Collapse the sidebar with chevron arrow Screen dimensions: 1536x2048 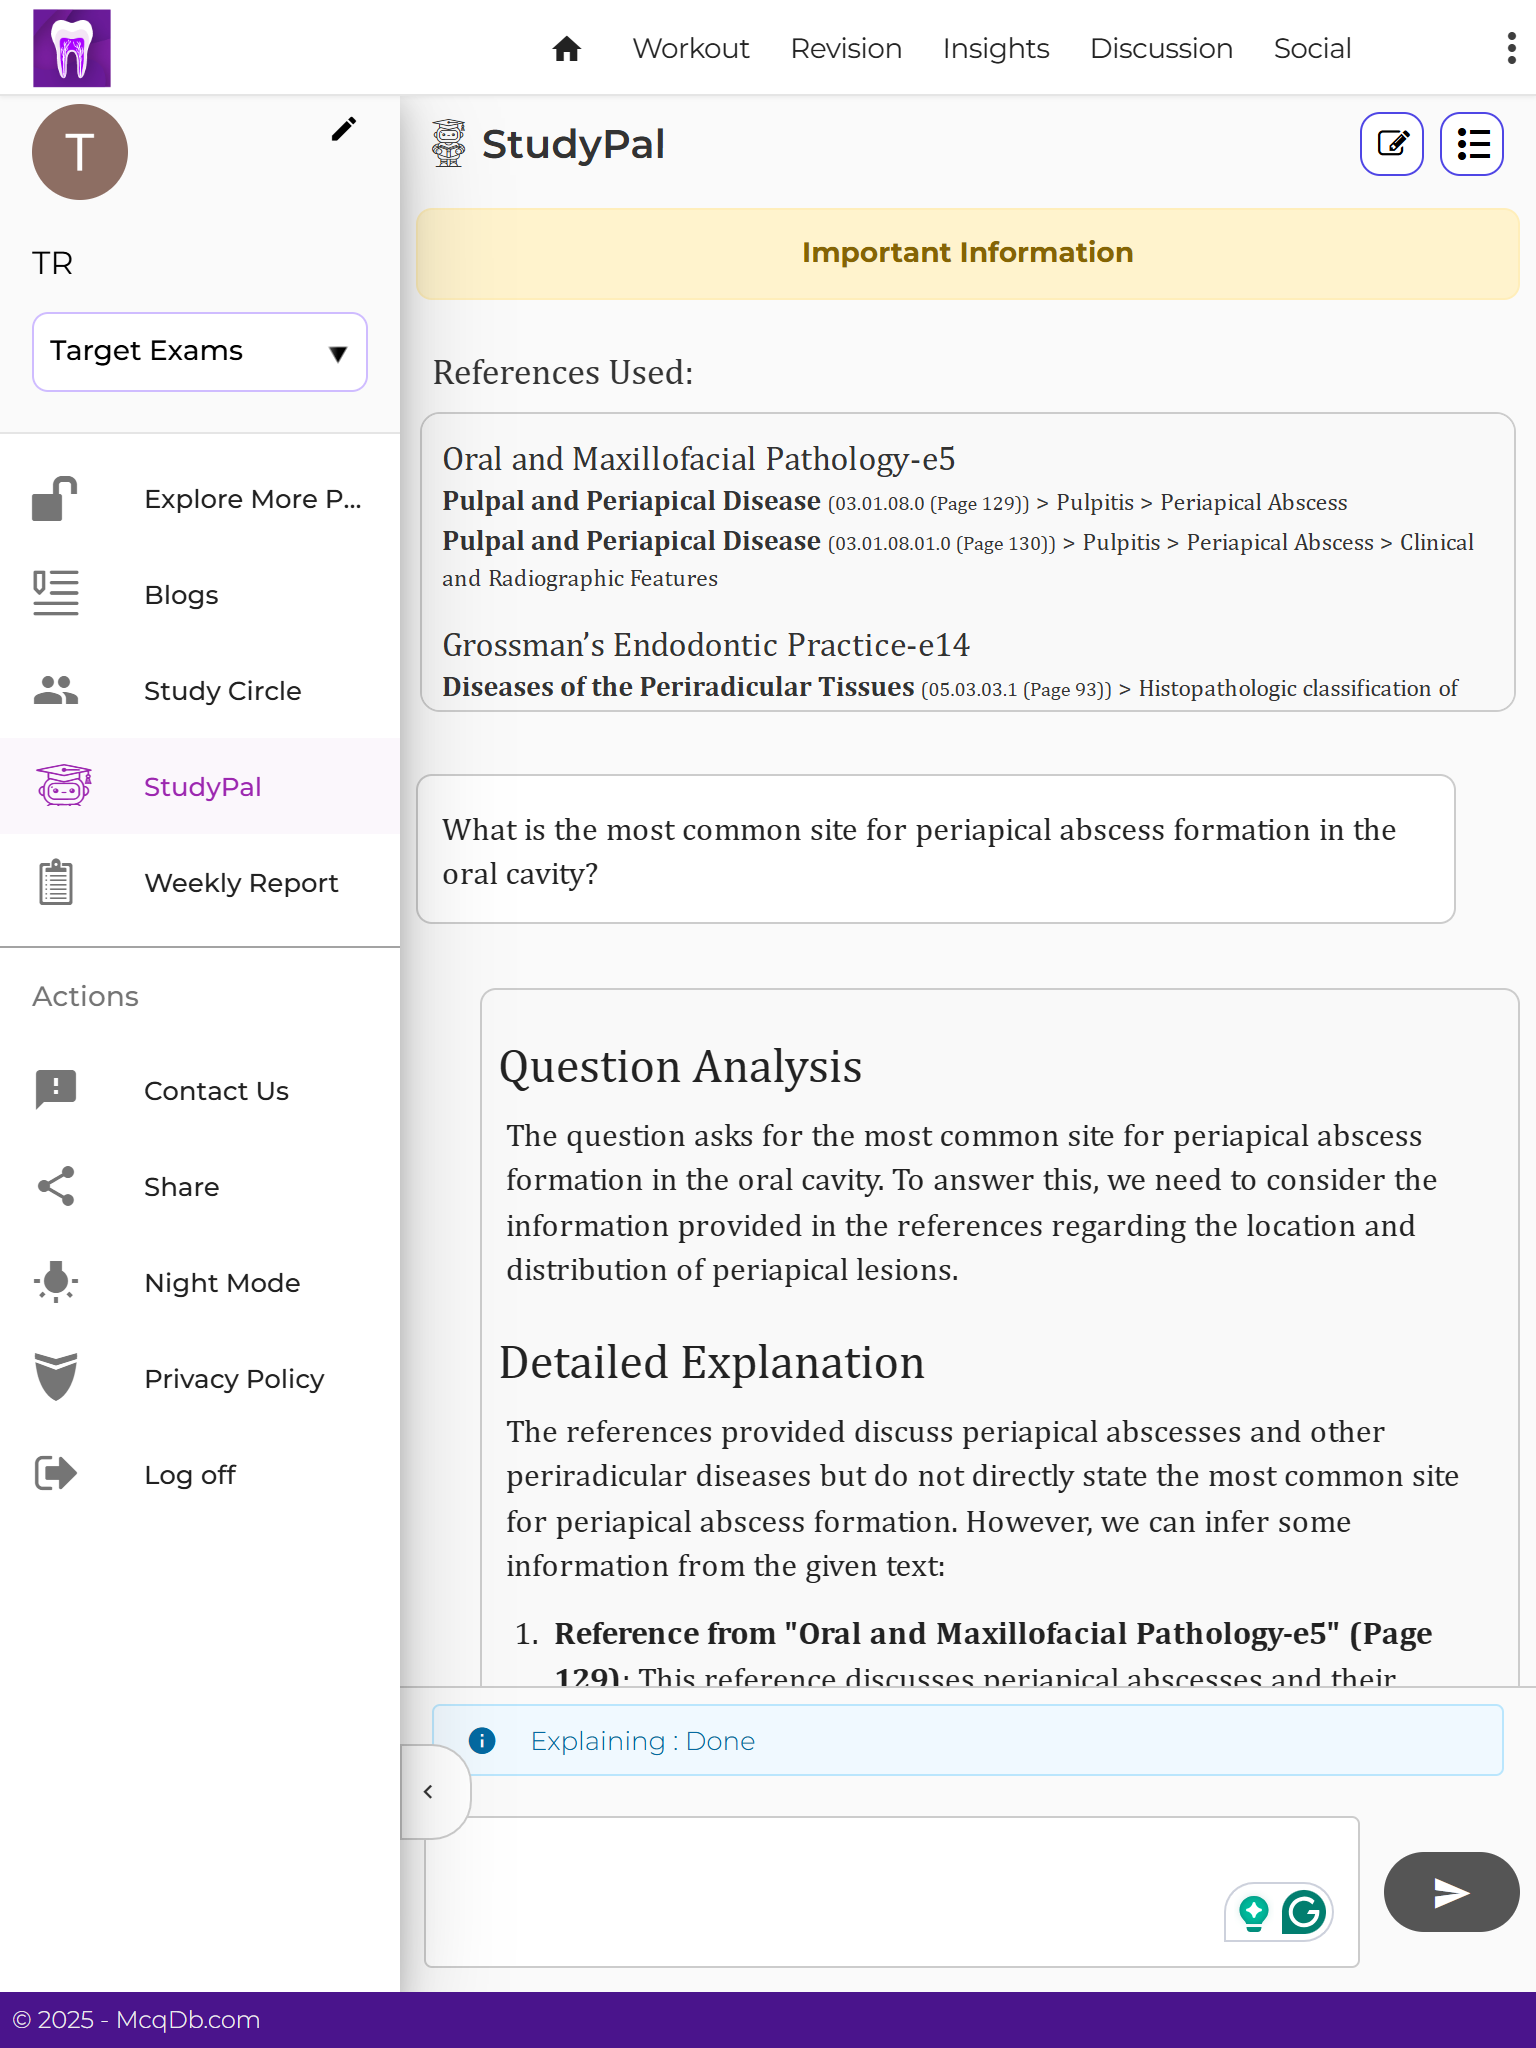pyautogui.click(x=429, y=1792)
